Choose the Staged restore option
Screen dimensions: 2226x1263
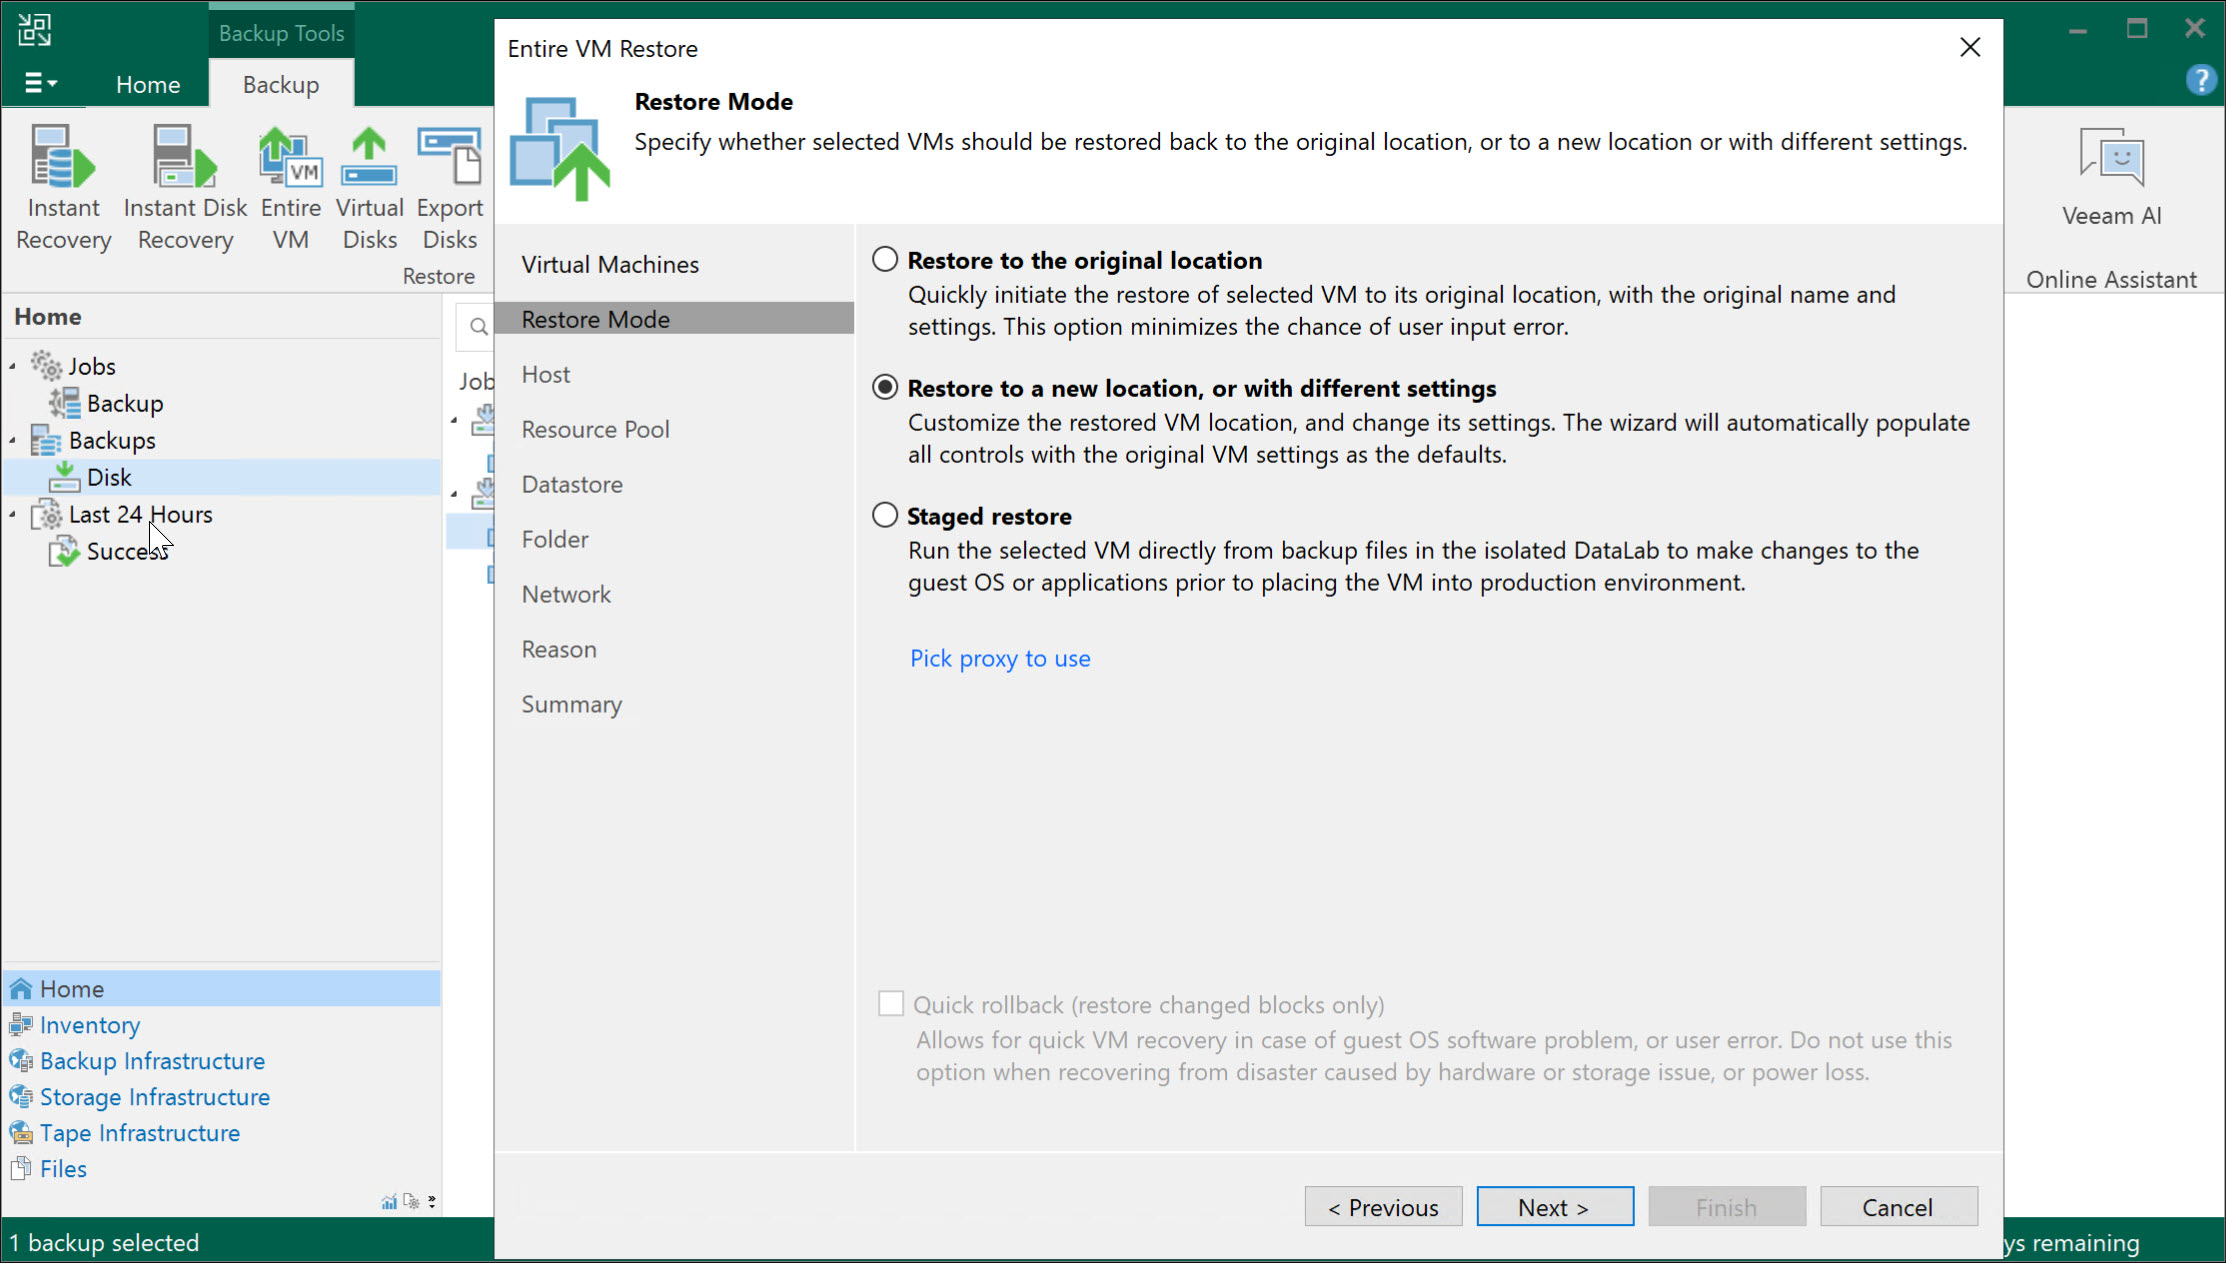[884, 514]
